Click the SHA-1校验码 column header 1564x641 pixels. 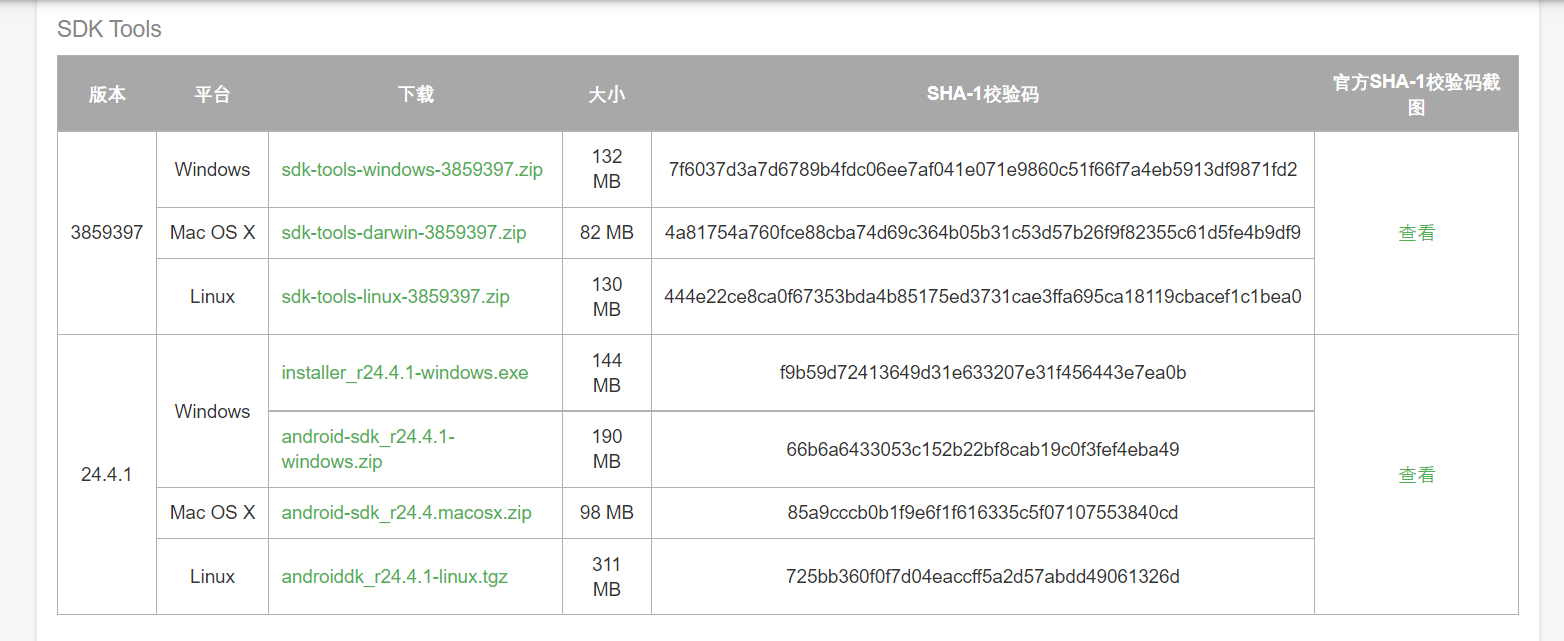pyautogui.click(x=982, y=94)
